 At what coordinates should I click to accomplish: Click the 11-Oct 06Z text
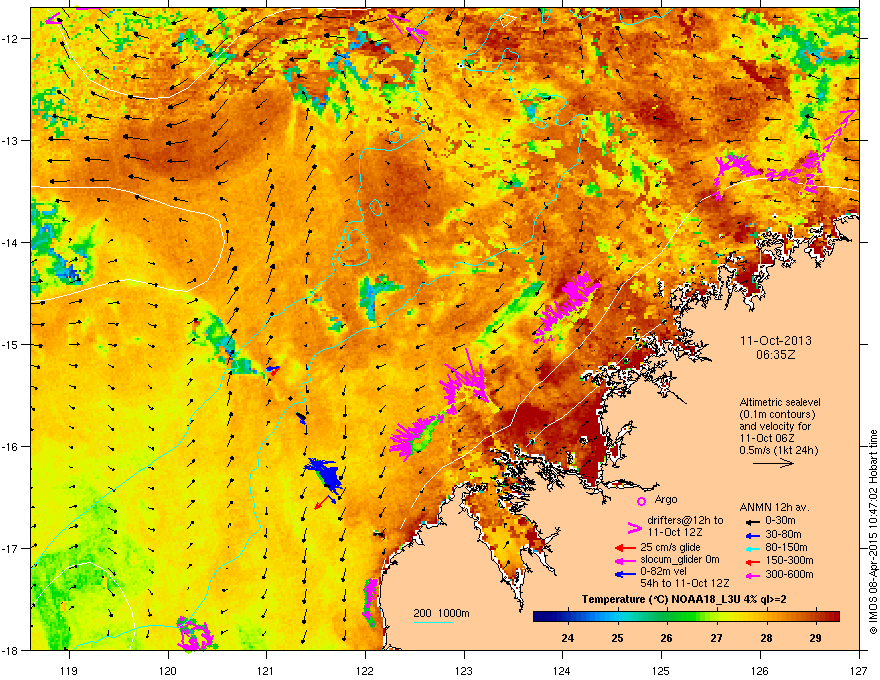pyautogui.click(x=767, y=439)
